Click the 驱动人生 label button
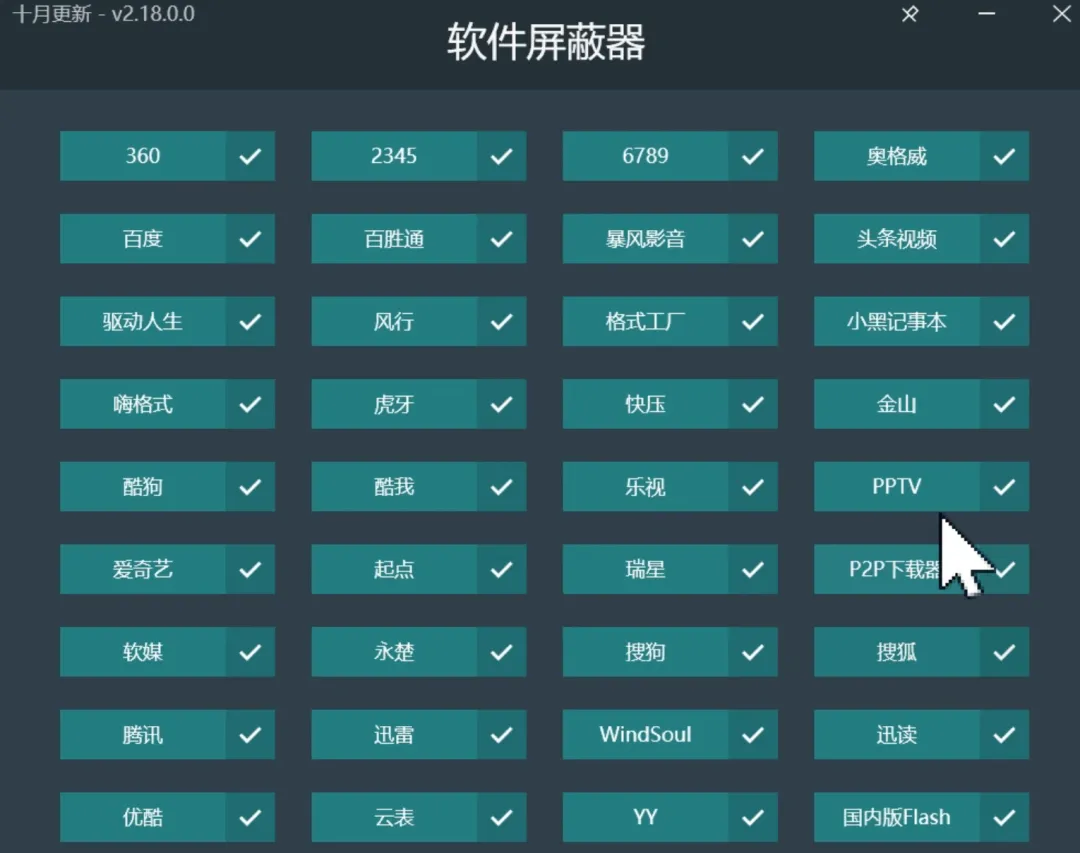This screenshot has width=1080, height=853. tap(143, 322)
